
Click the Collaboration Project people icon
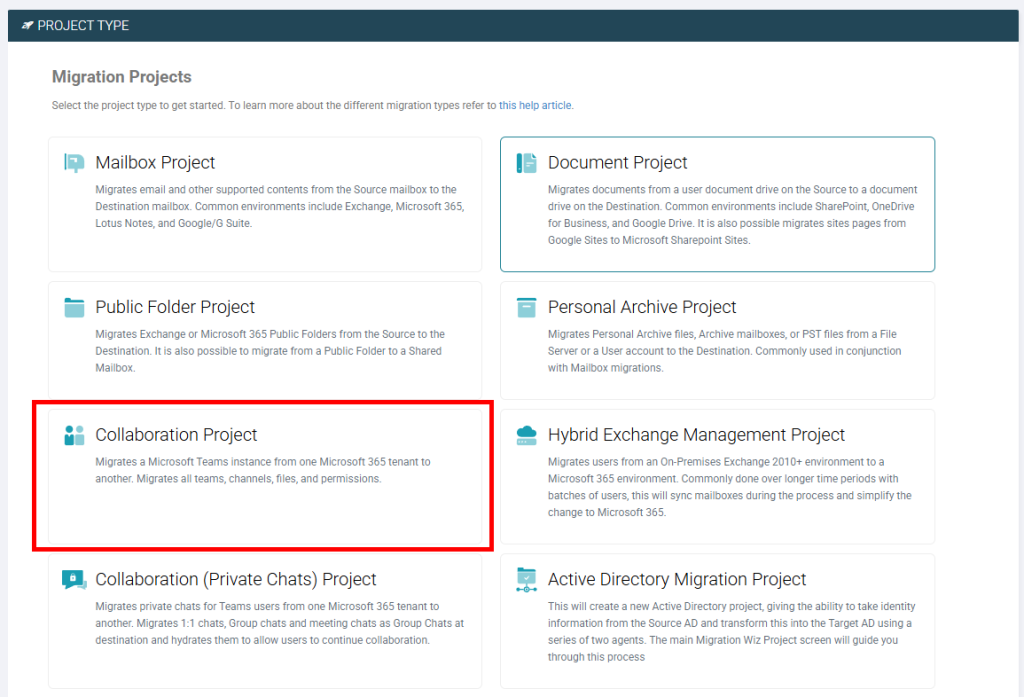click(x=74, y=435)
